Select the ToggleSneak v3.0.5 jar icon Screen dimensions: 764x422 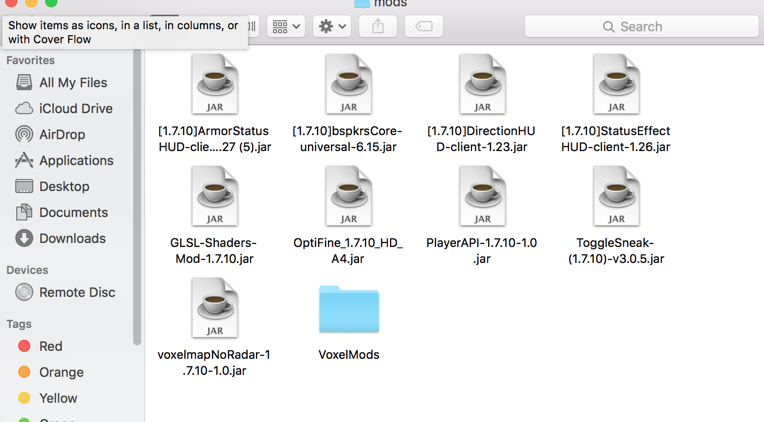pos(616,196)
